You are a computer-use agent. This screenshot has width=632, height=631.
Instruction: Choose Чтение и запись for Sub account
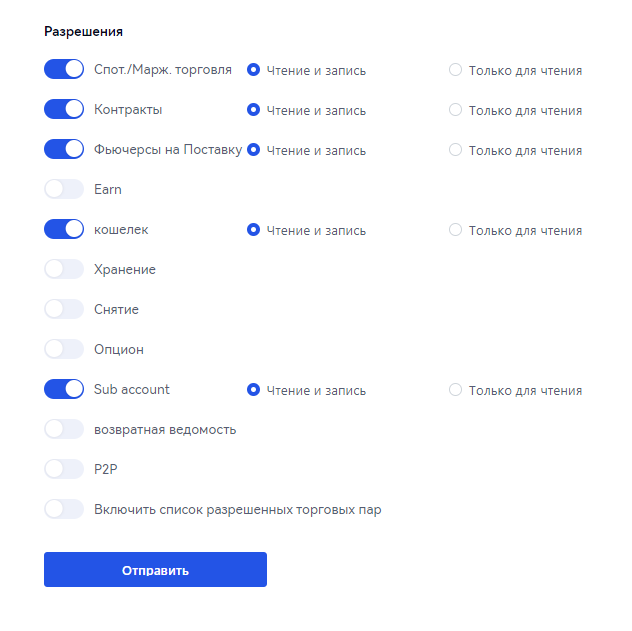(254, 390)
